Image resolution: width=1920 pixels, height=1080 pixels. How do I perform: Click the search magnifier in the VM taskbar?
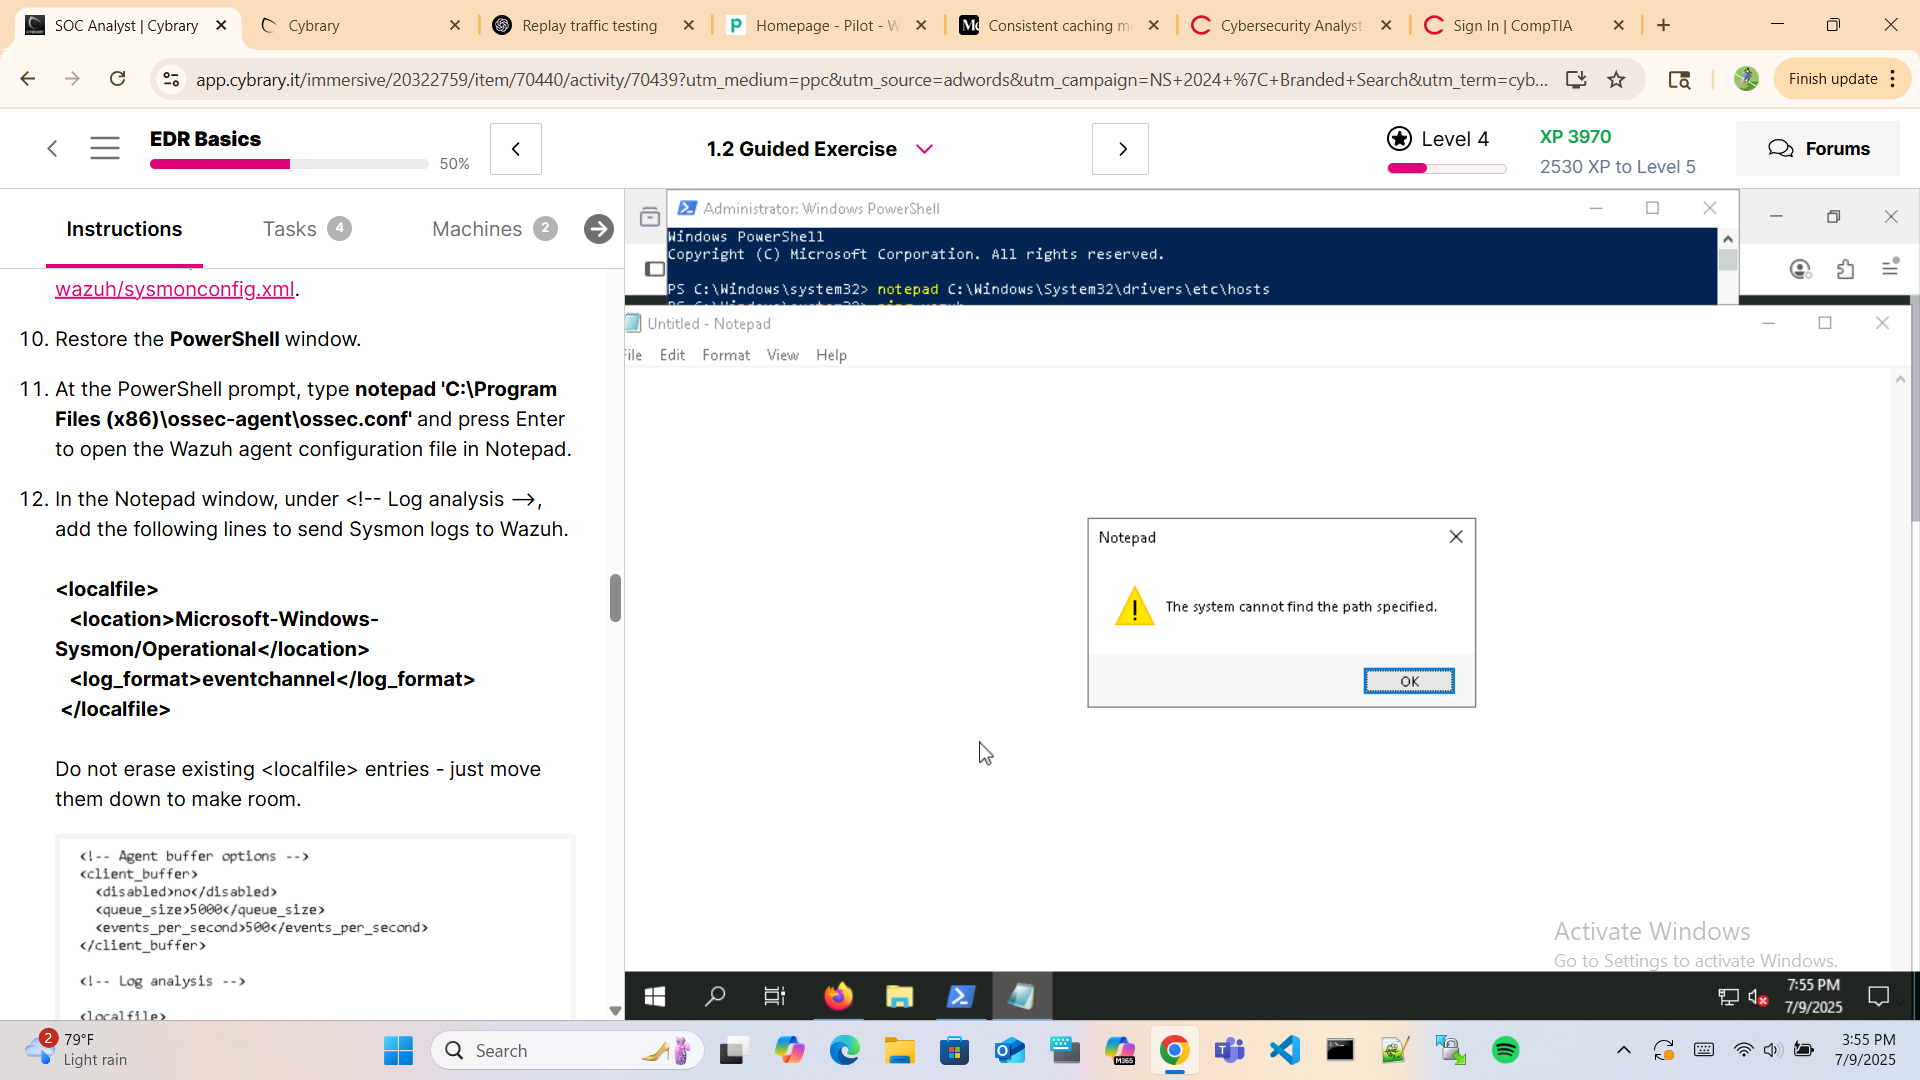(x=715, y=996)
